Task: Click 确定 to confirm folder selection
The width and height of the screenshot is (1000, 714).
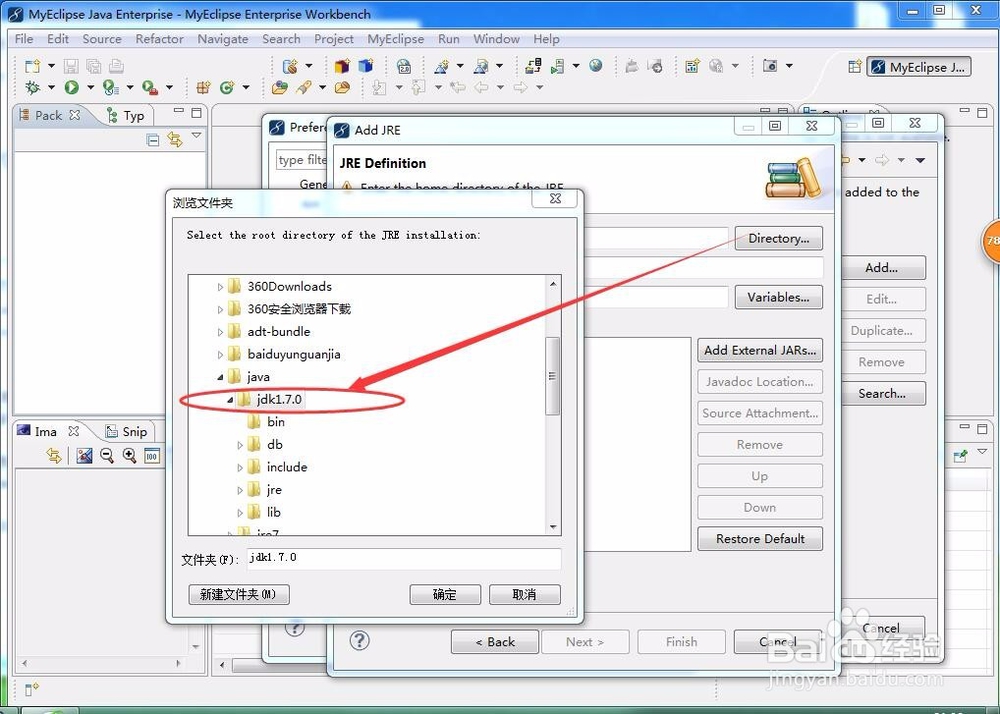Action: click(x=445, y=594)
